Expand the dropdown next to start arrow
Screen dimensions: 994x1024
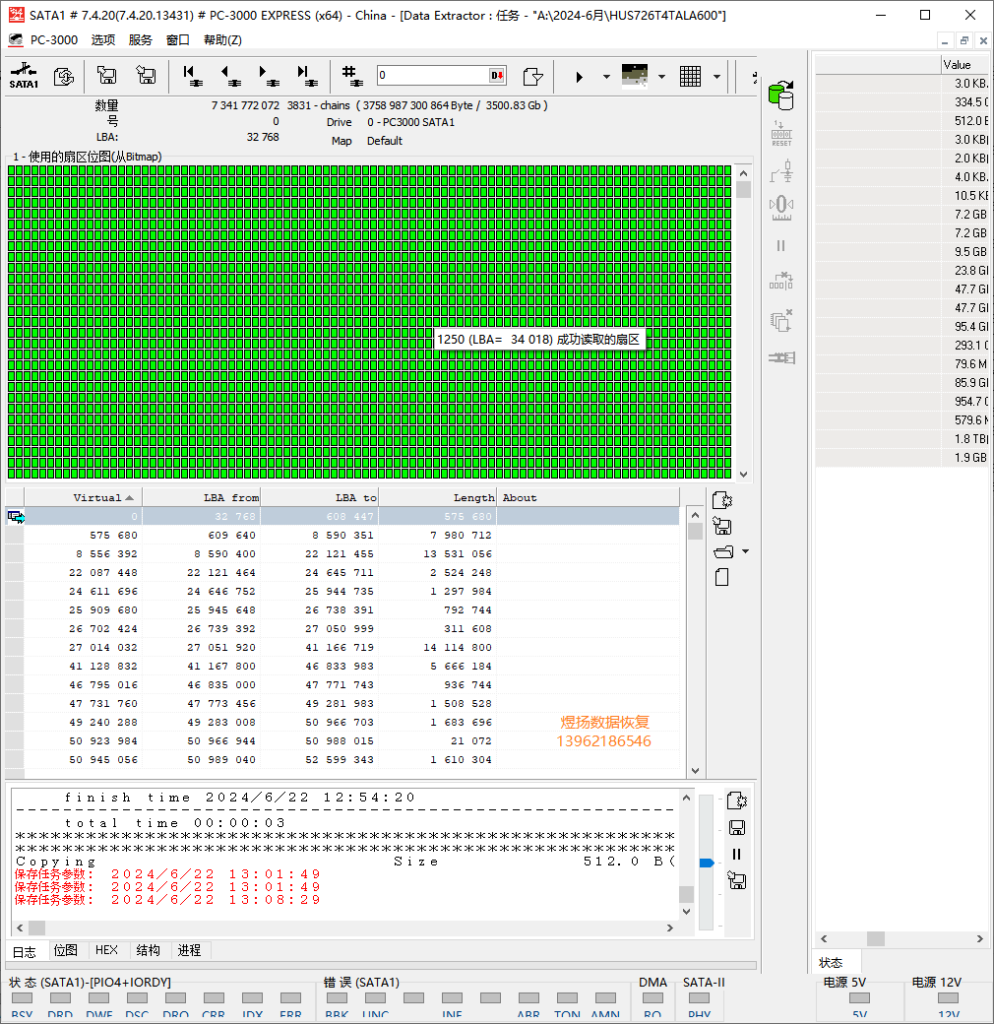[606, 77]
